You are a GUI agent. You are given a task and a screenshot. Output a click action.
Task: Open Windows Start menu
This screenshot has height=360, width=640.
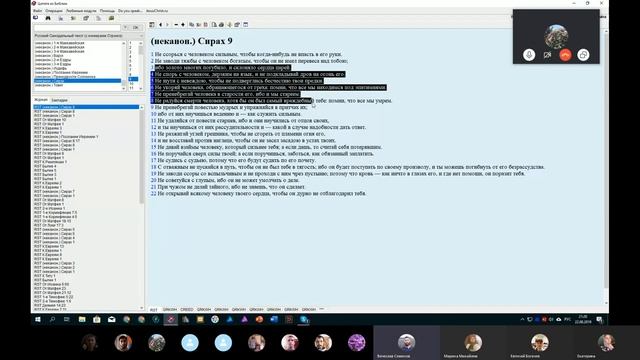[38, 320]
